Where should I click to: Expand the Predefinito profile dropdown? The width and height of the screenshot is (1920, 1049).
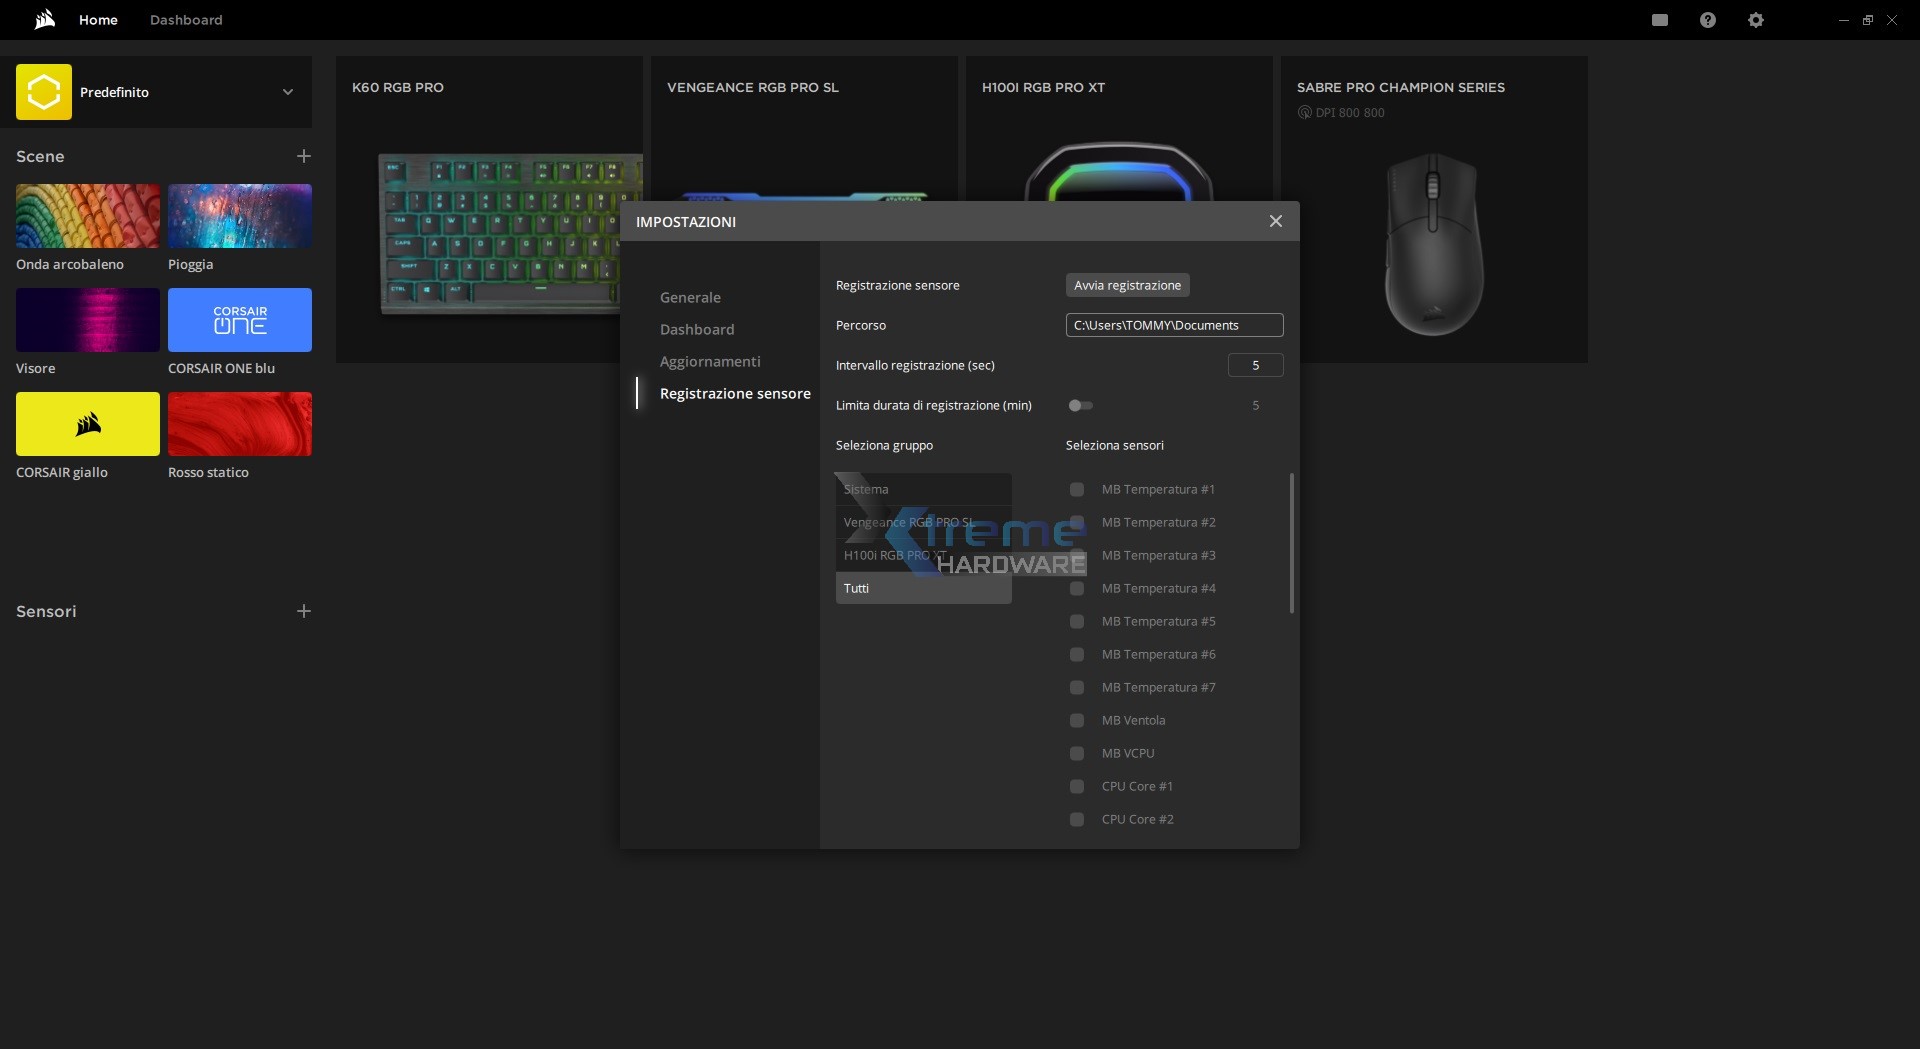(x=288, y=92)
